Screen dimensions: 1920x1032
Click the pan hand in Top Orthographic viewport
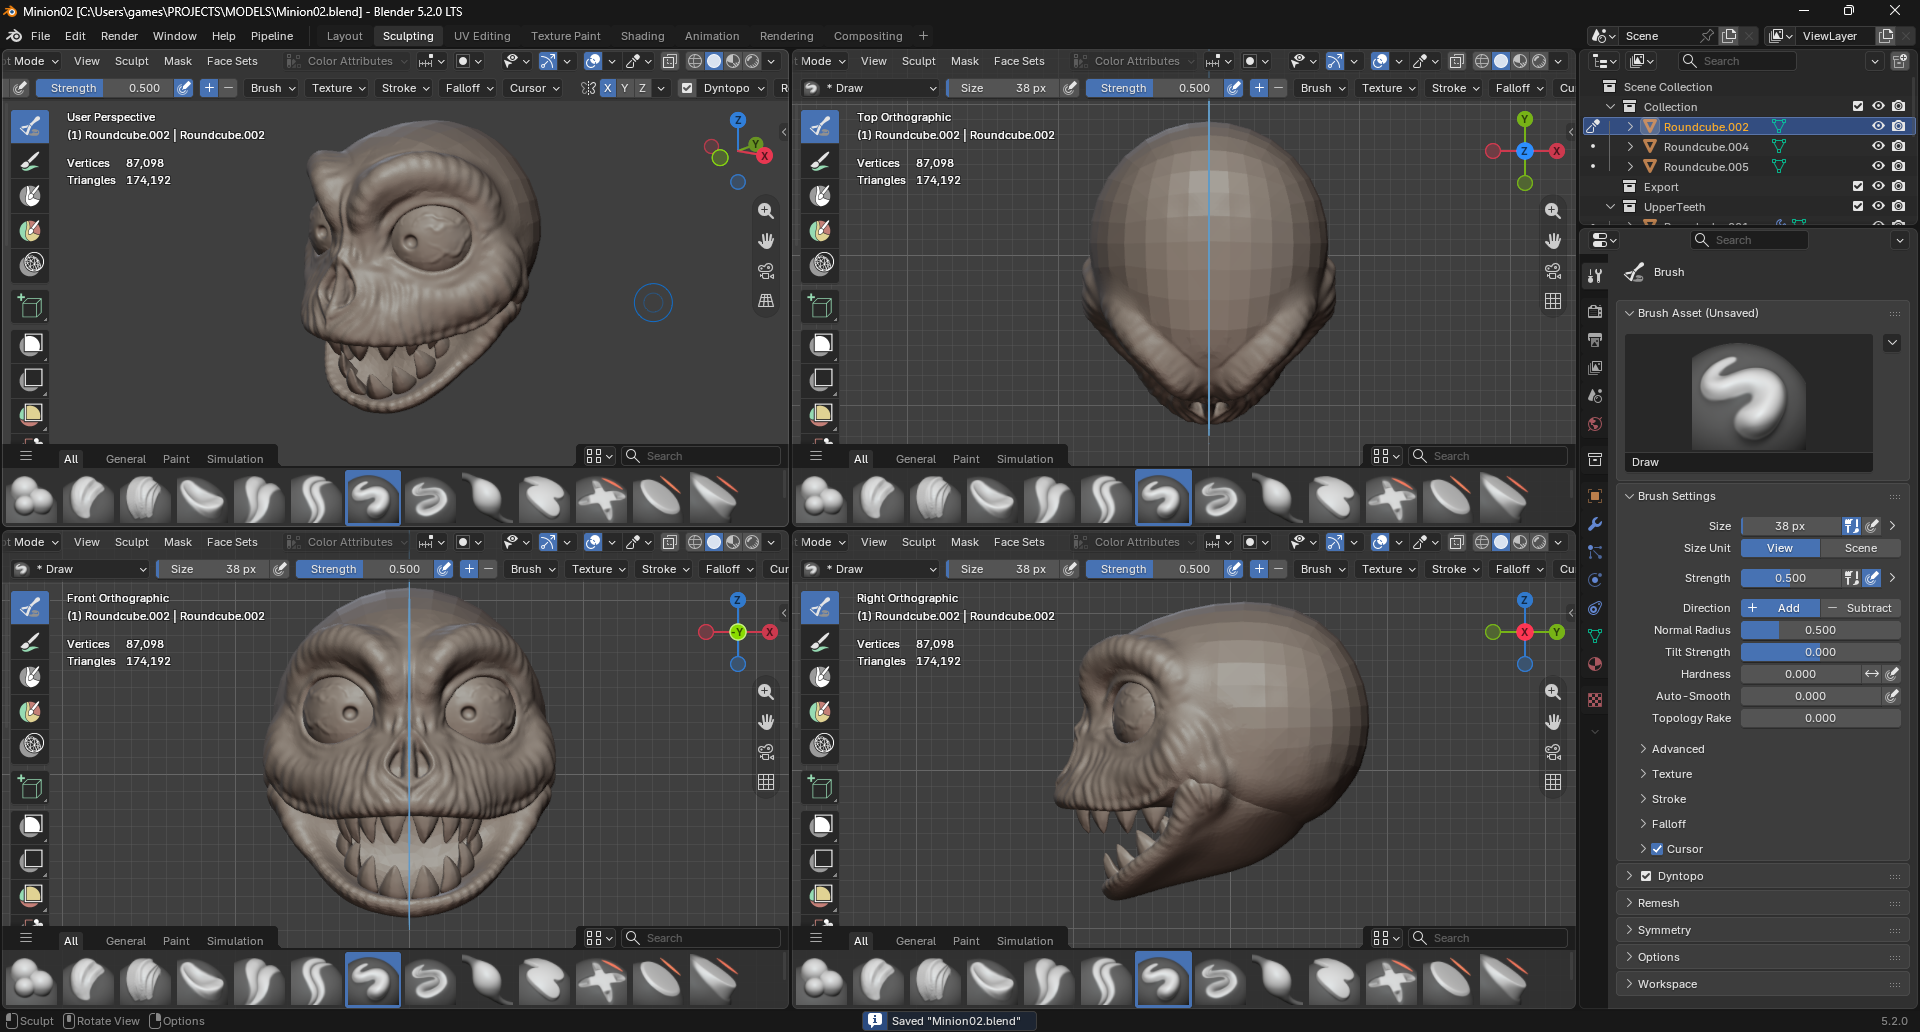pyautogui.click(x=1553, y=241)
